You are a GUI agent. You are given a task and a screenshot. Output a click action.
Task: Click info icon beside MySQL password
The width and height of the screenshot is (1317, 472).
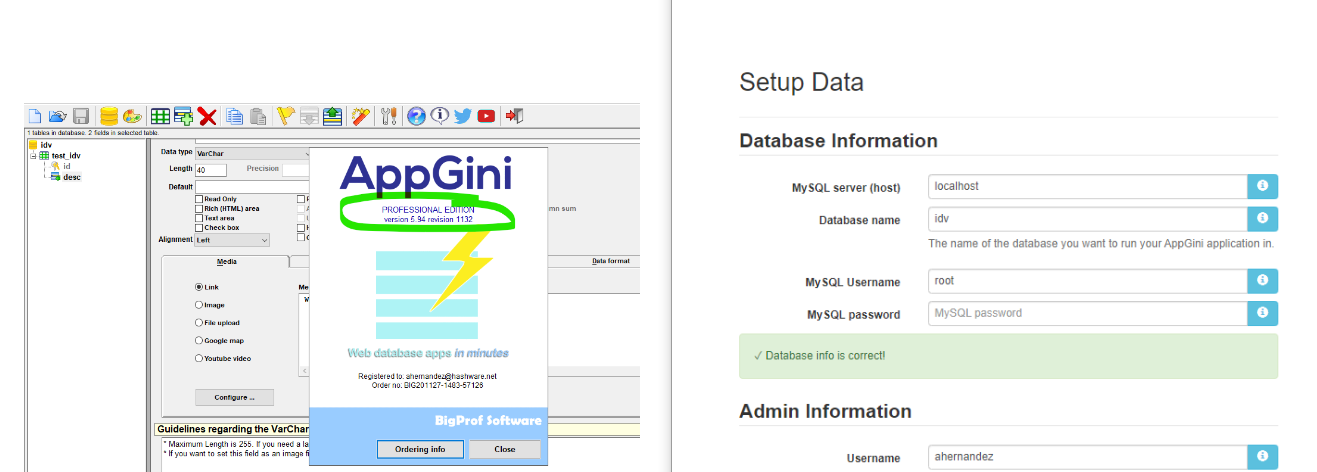click(1263, 313)
